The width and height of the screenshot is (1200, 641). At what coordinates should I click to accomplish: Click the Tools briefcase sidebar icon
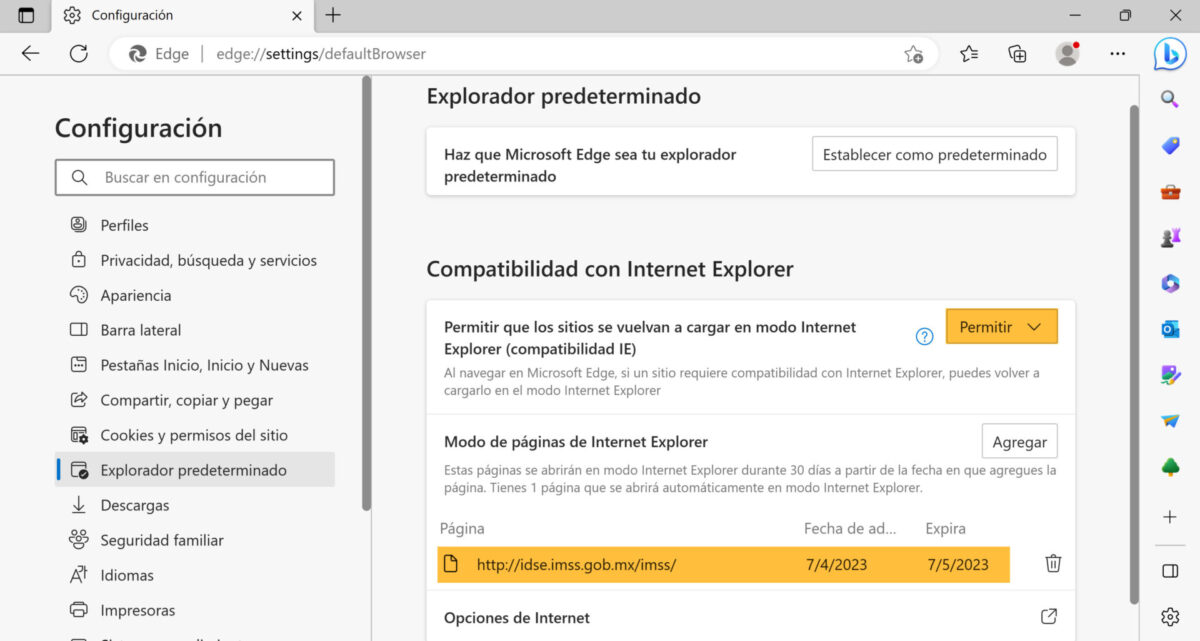click(x=1170, y=192)
